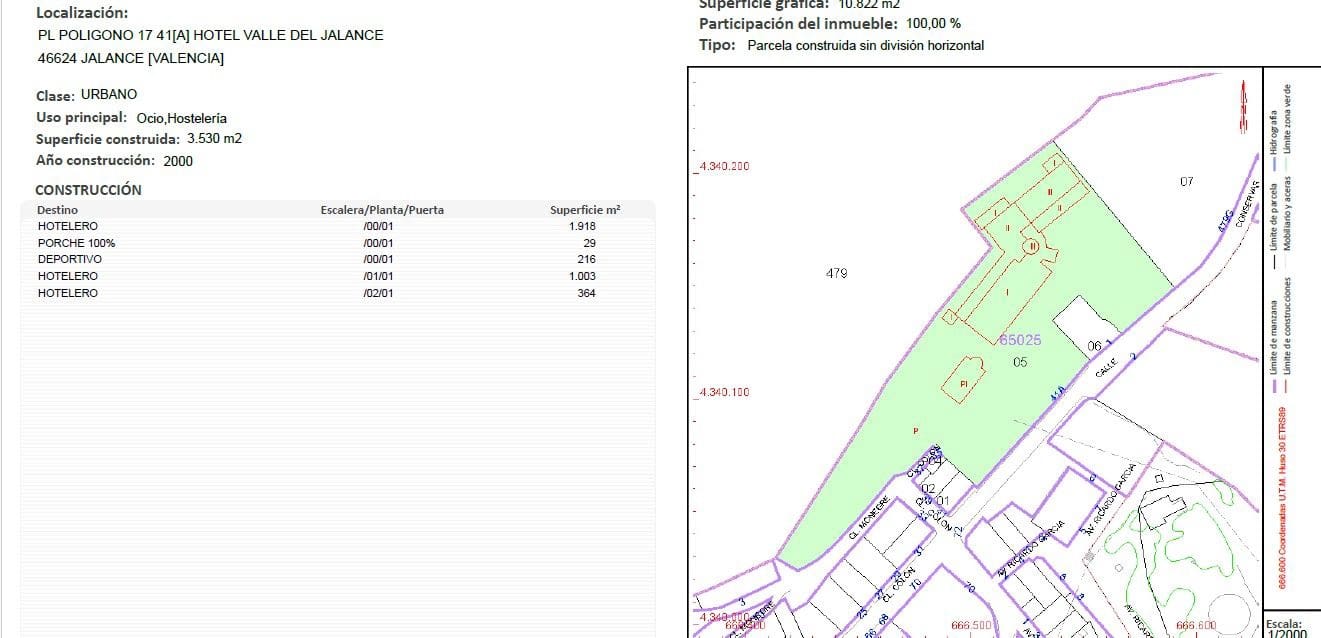
Task: Click the green parcel 05 label
Action: [x=1020, y=362]
